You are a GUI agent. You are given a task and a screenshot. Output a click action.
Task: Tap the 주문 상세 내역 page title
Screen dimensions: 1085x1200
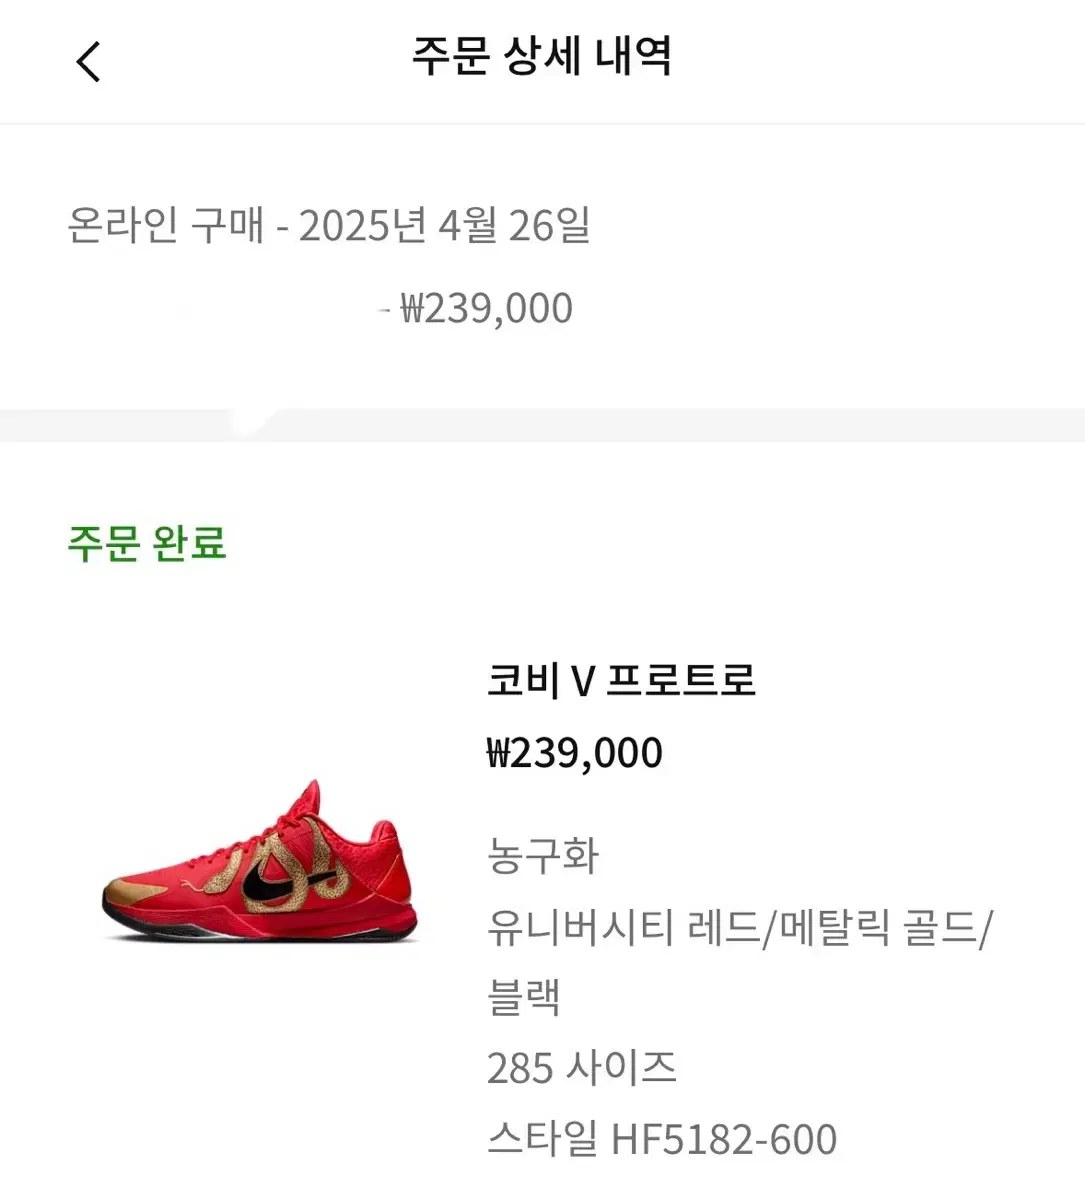pos(542,56)
